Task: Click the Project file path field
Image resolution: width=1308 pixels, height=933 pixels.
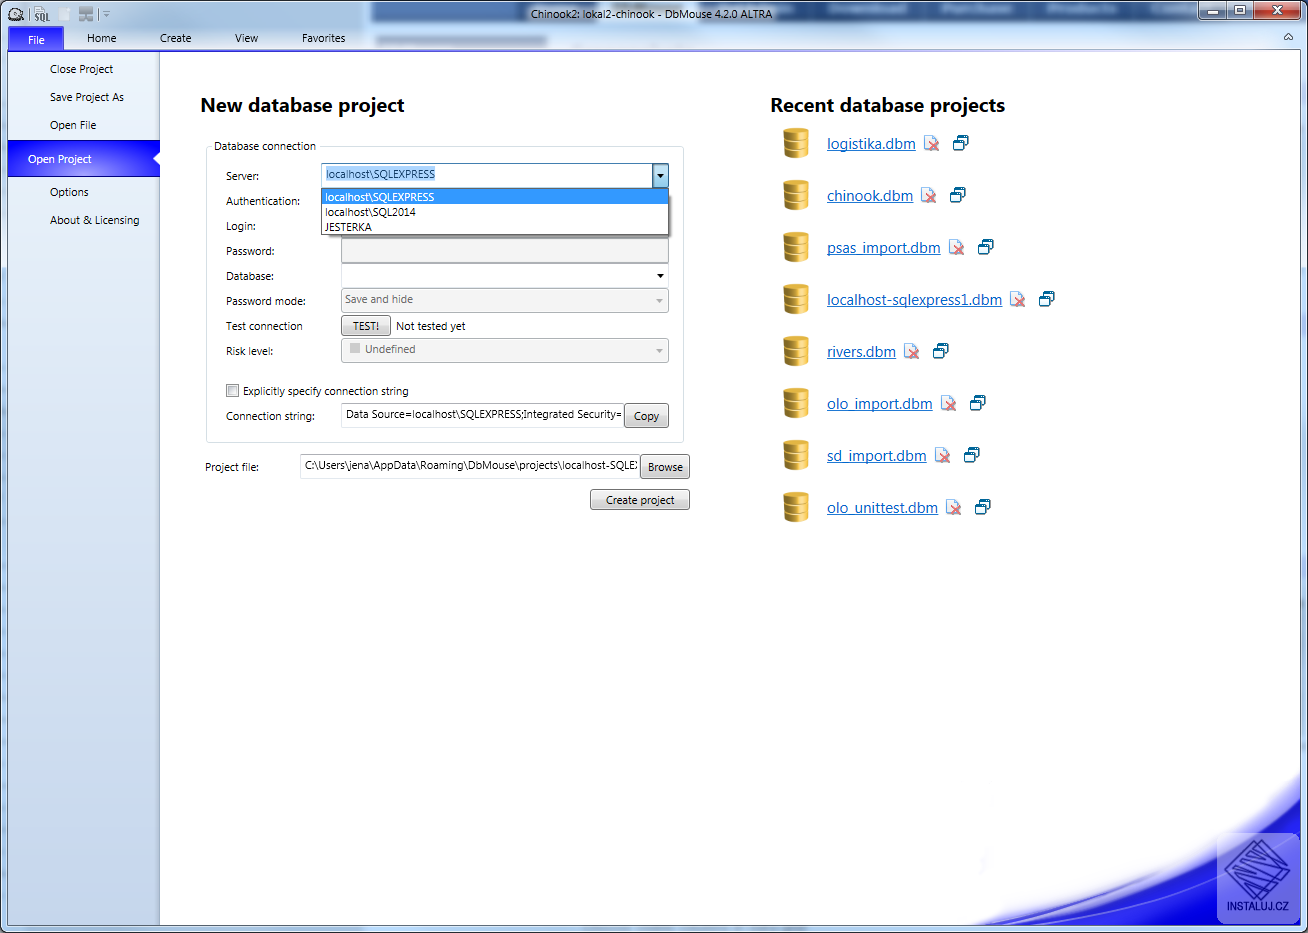Action: pyautogui.click(x=470, y=466)
